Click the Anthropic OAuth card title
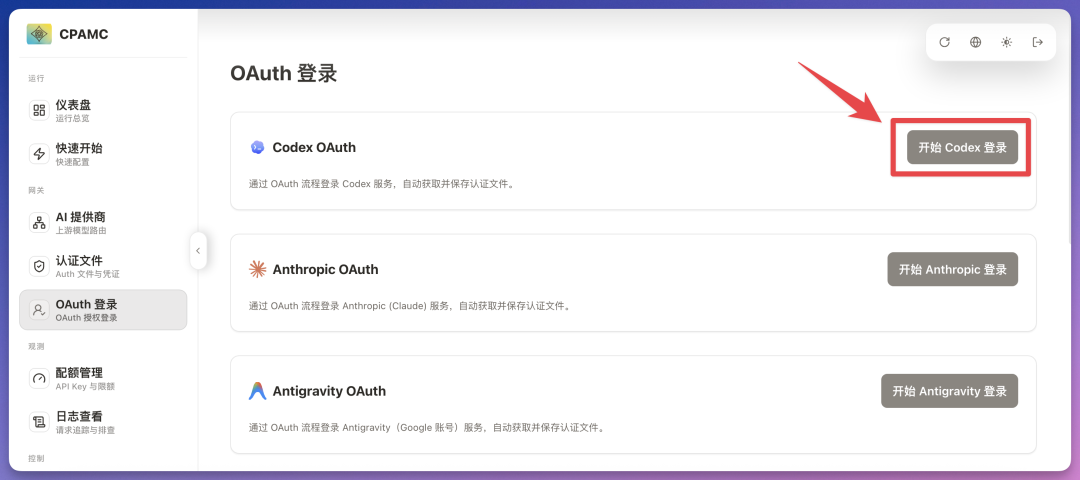 tap(326, 269)
